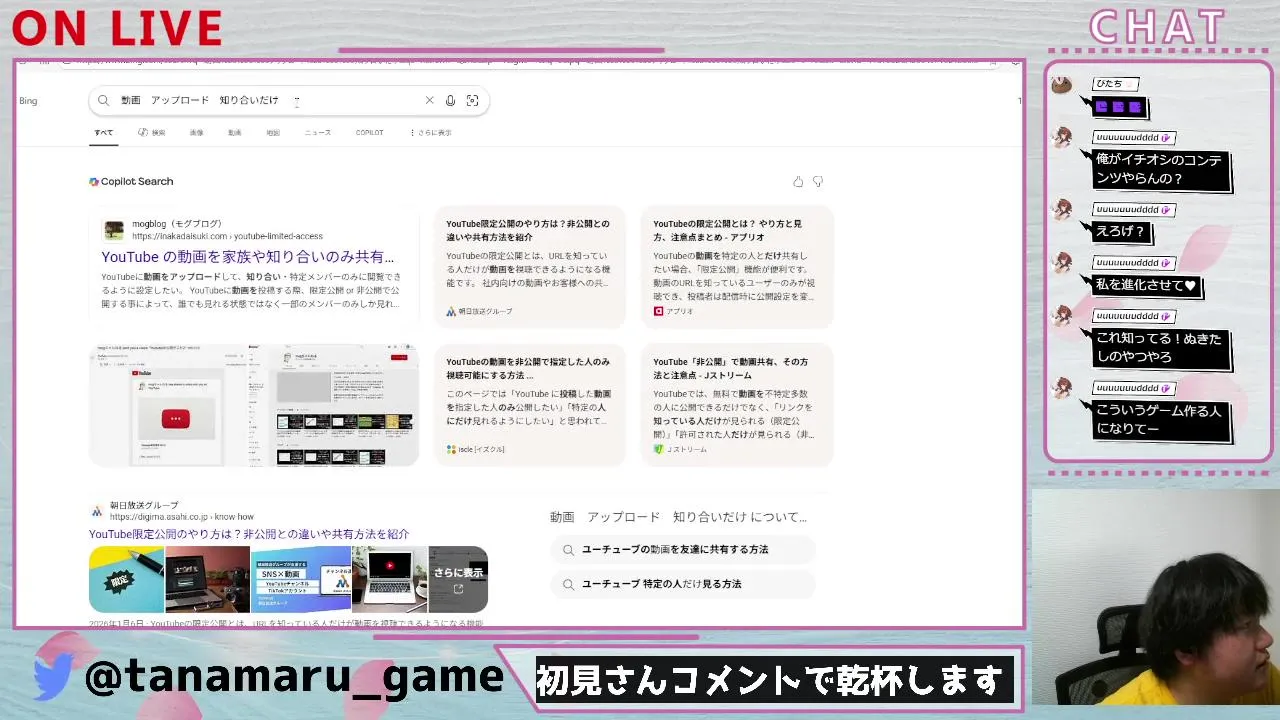Switch to the 画像 tab
This screenshot has width=1280, height=720.
coord(197,133)
